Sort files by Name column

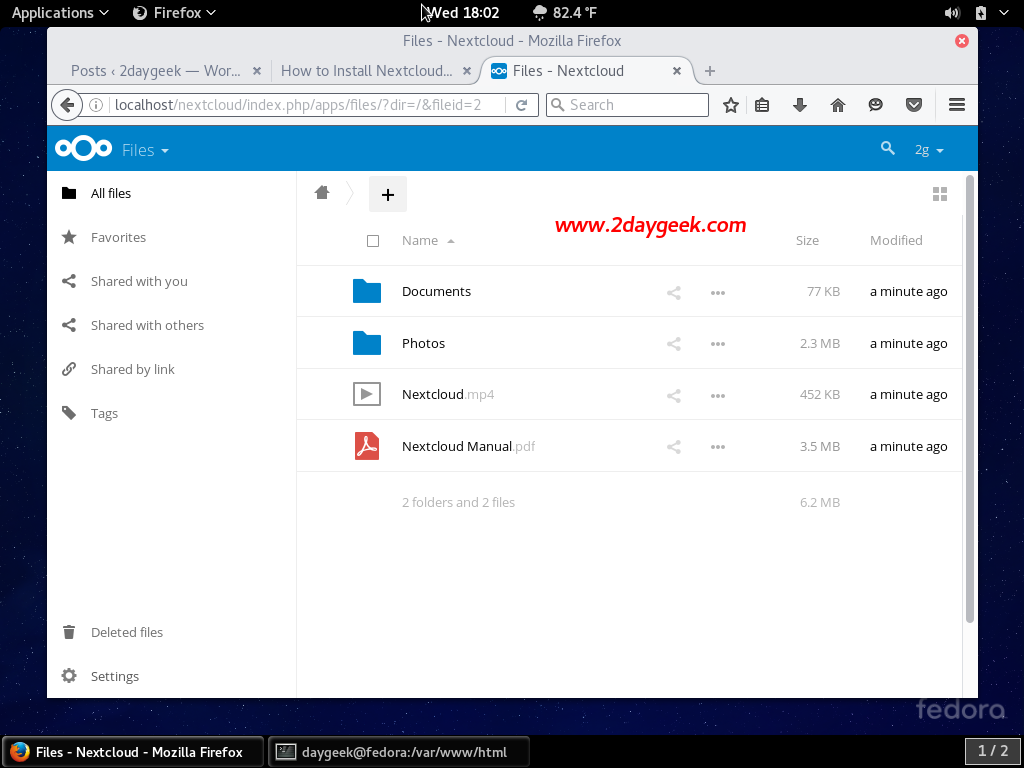coord(428,240)
